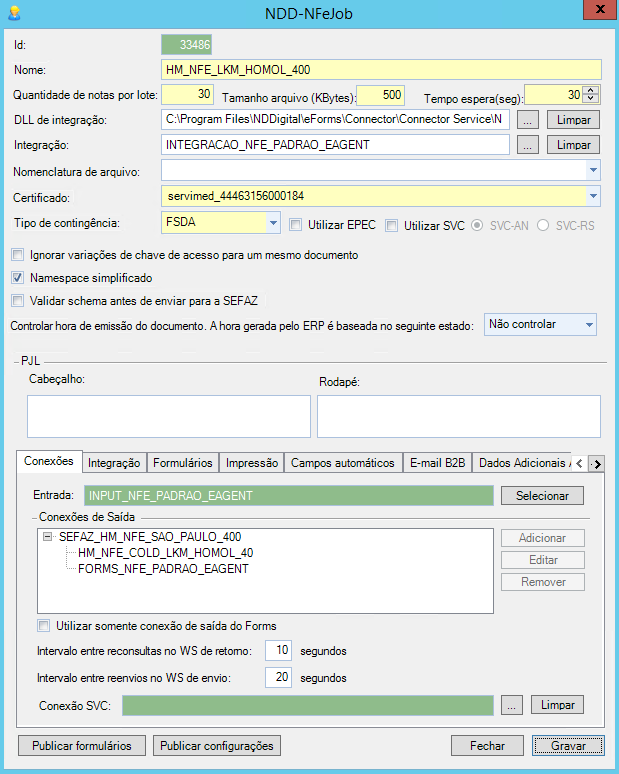619x774 pixels.
Task: Click the DLL de integração path field
Action: (x=335, y=119)
